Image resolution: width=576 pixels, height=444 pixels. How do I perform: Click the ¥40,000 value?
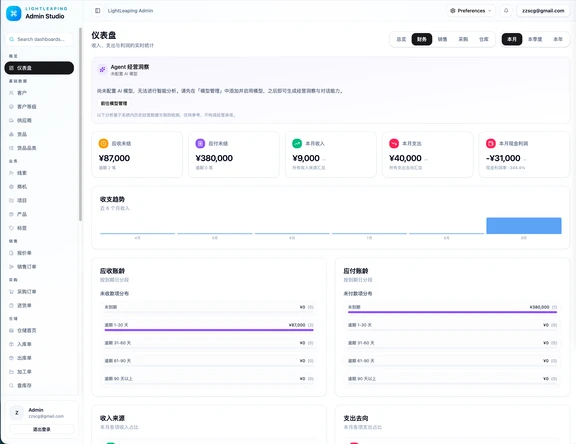(x=405, y=158)
